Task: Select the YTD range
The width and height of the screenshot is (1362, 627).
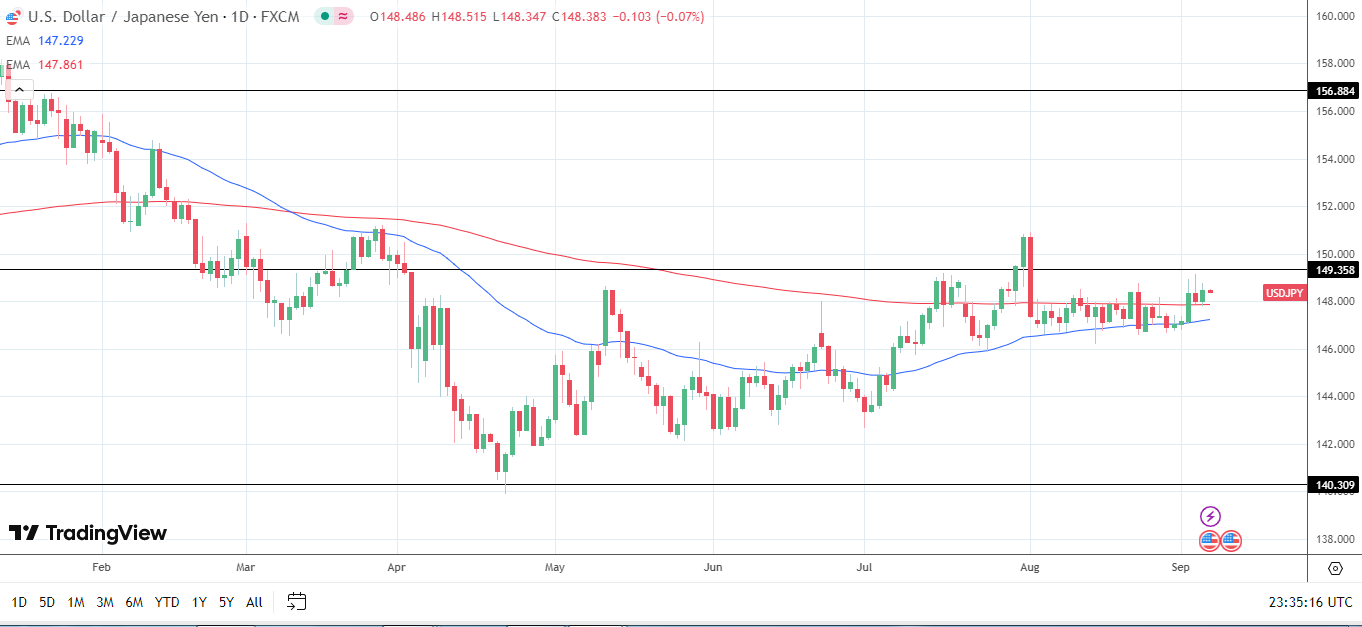Action: tap(167, 602)
